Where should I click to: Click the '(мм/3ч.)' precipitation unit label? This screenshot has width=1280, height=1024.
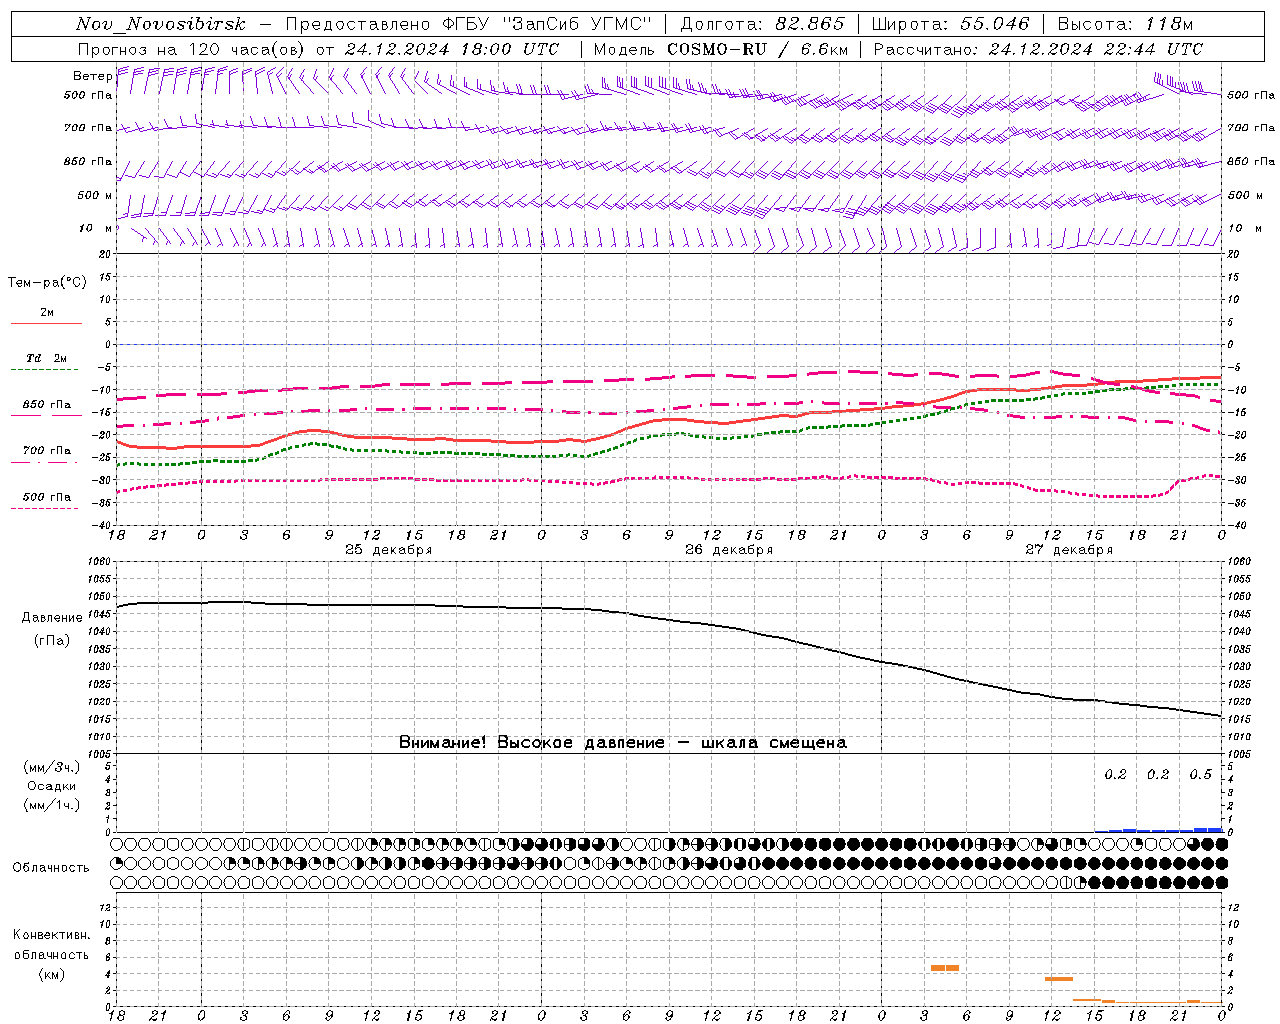click(52, 767)
